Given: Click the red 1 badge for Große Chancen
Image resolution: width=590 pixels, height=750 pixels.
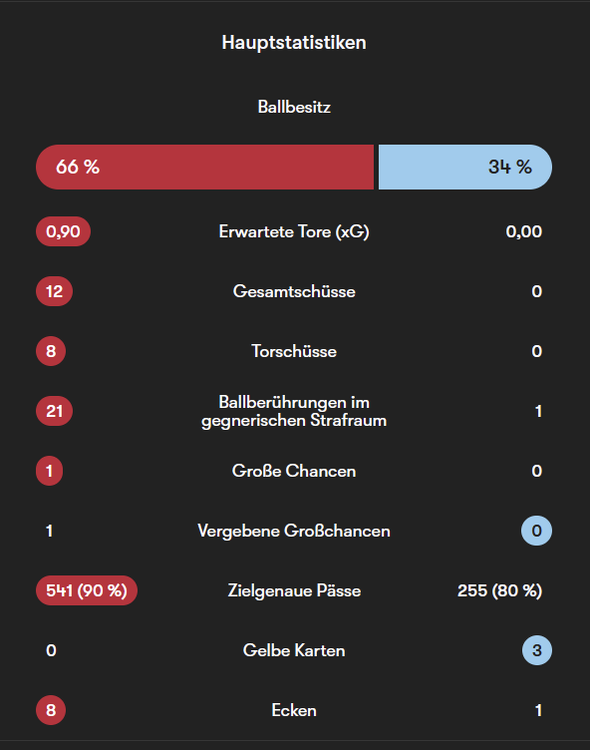Looking at the screenshot, I should (49, 471).
